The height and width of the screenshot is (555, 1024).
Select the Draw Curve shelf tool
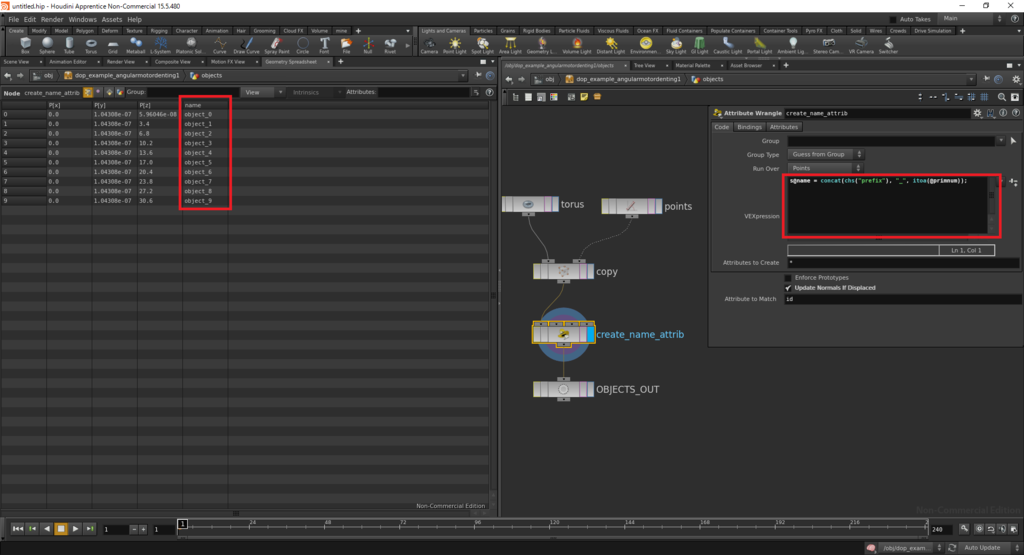point(246,45)
